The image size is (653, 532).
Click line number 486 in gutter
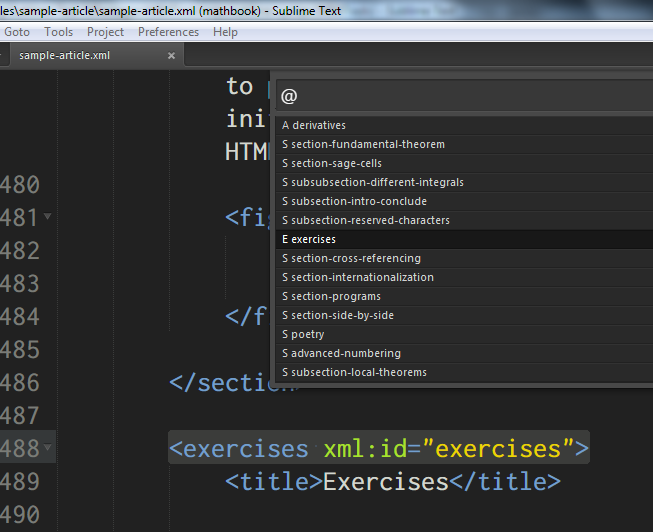(x=20, y=383)
